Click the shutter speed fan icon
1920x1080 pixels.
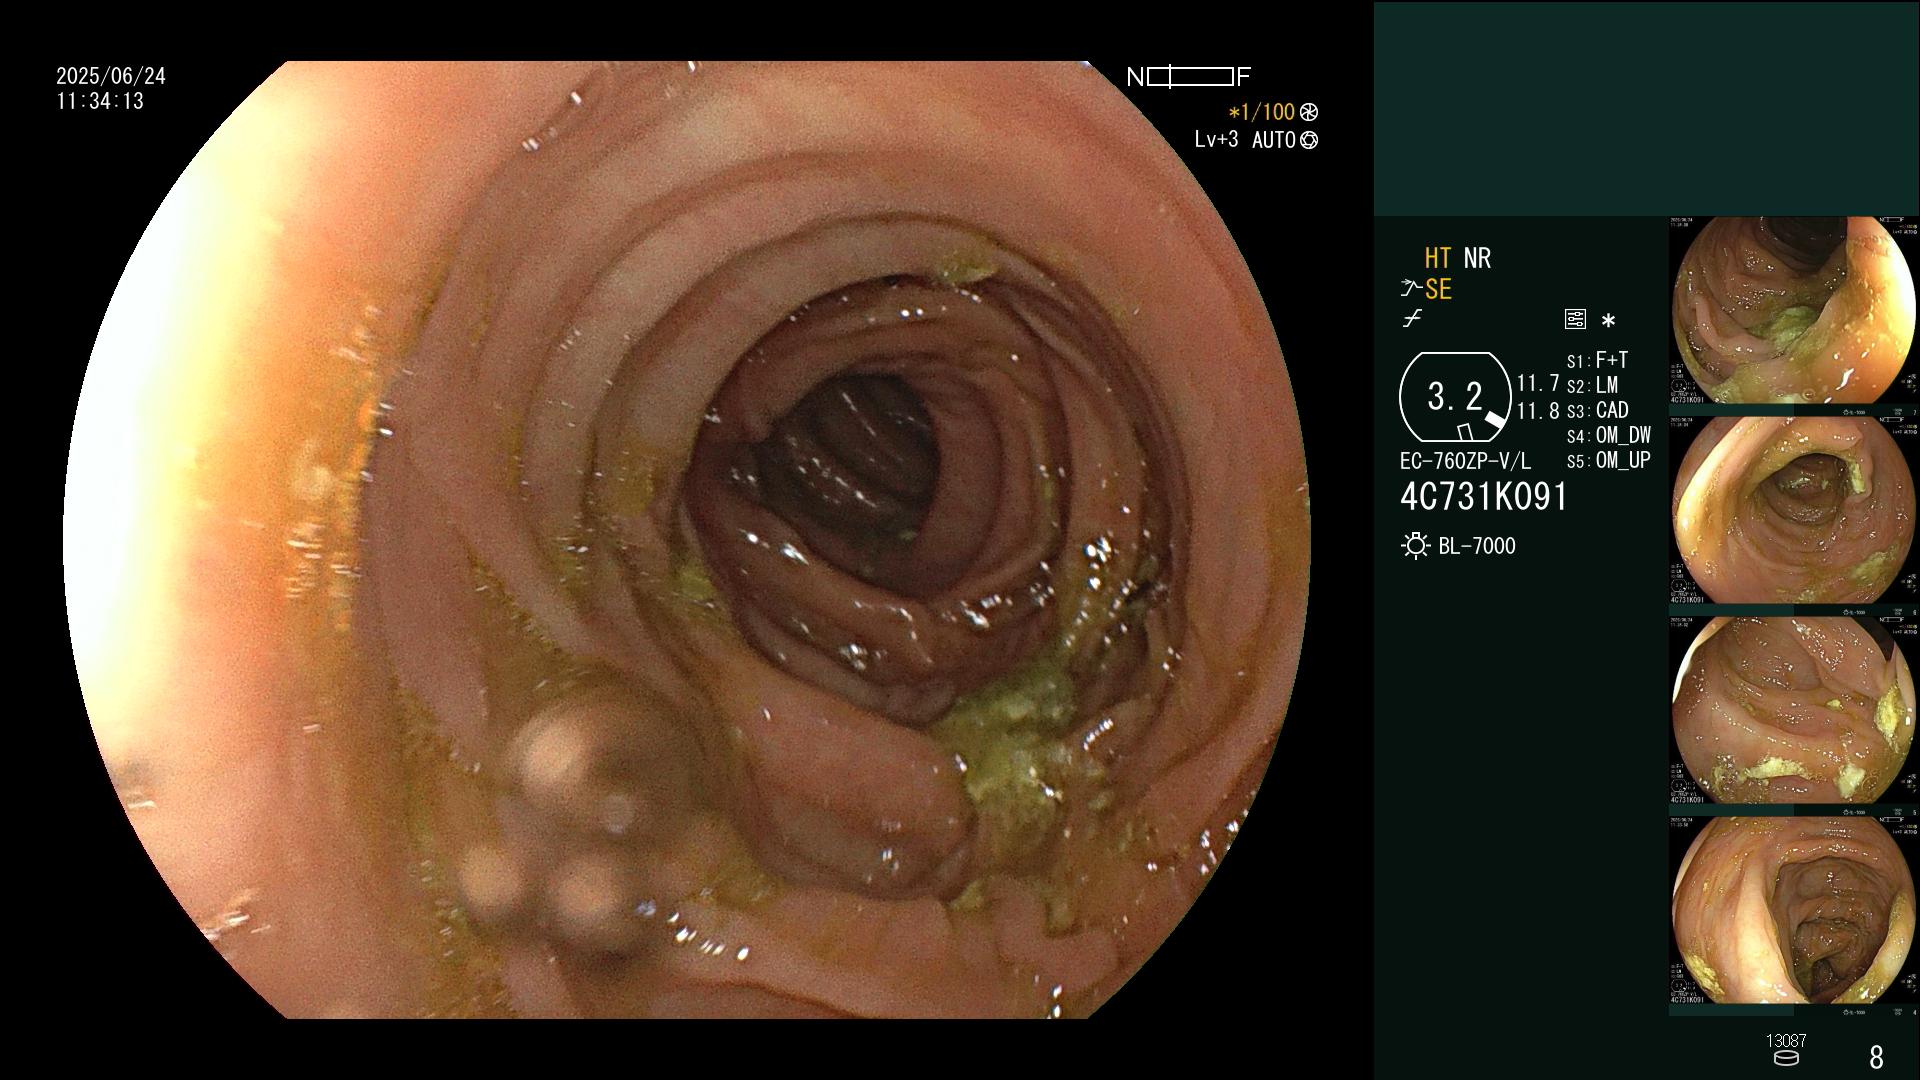click(1308, 112)
